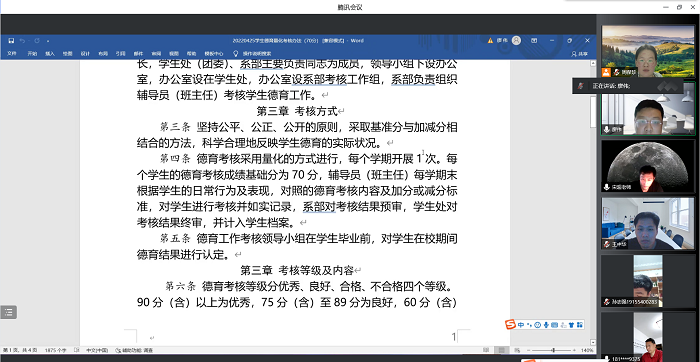Switch to the 设计 (Design) ribbon tab
The width and height of the screenshot is (700, 362).
pos(85,54)
